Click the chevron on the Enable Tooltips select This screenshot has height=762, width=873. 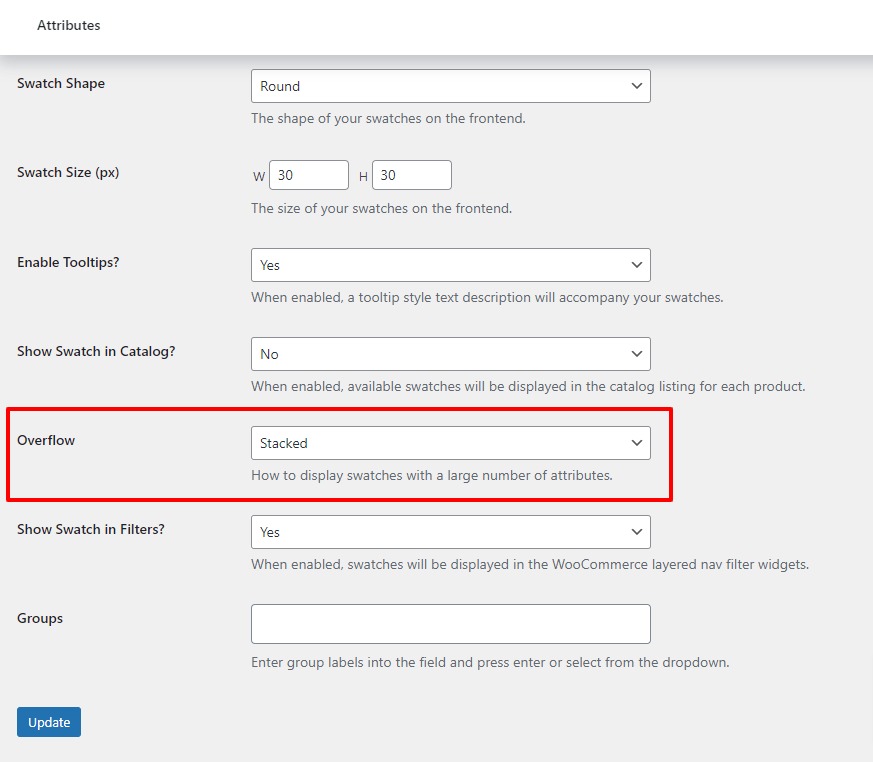tap(636, 265)
